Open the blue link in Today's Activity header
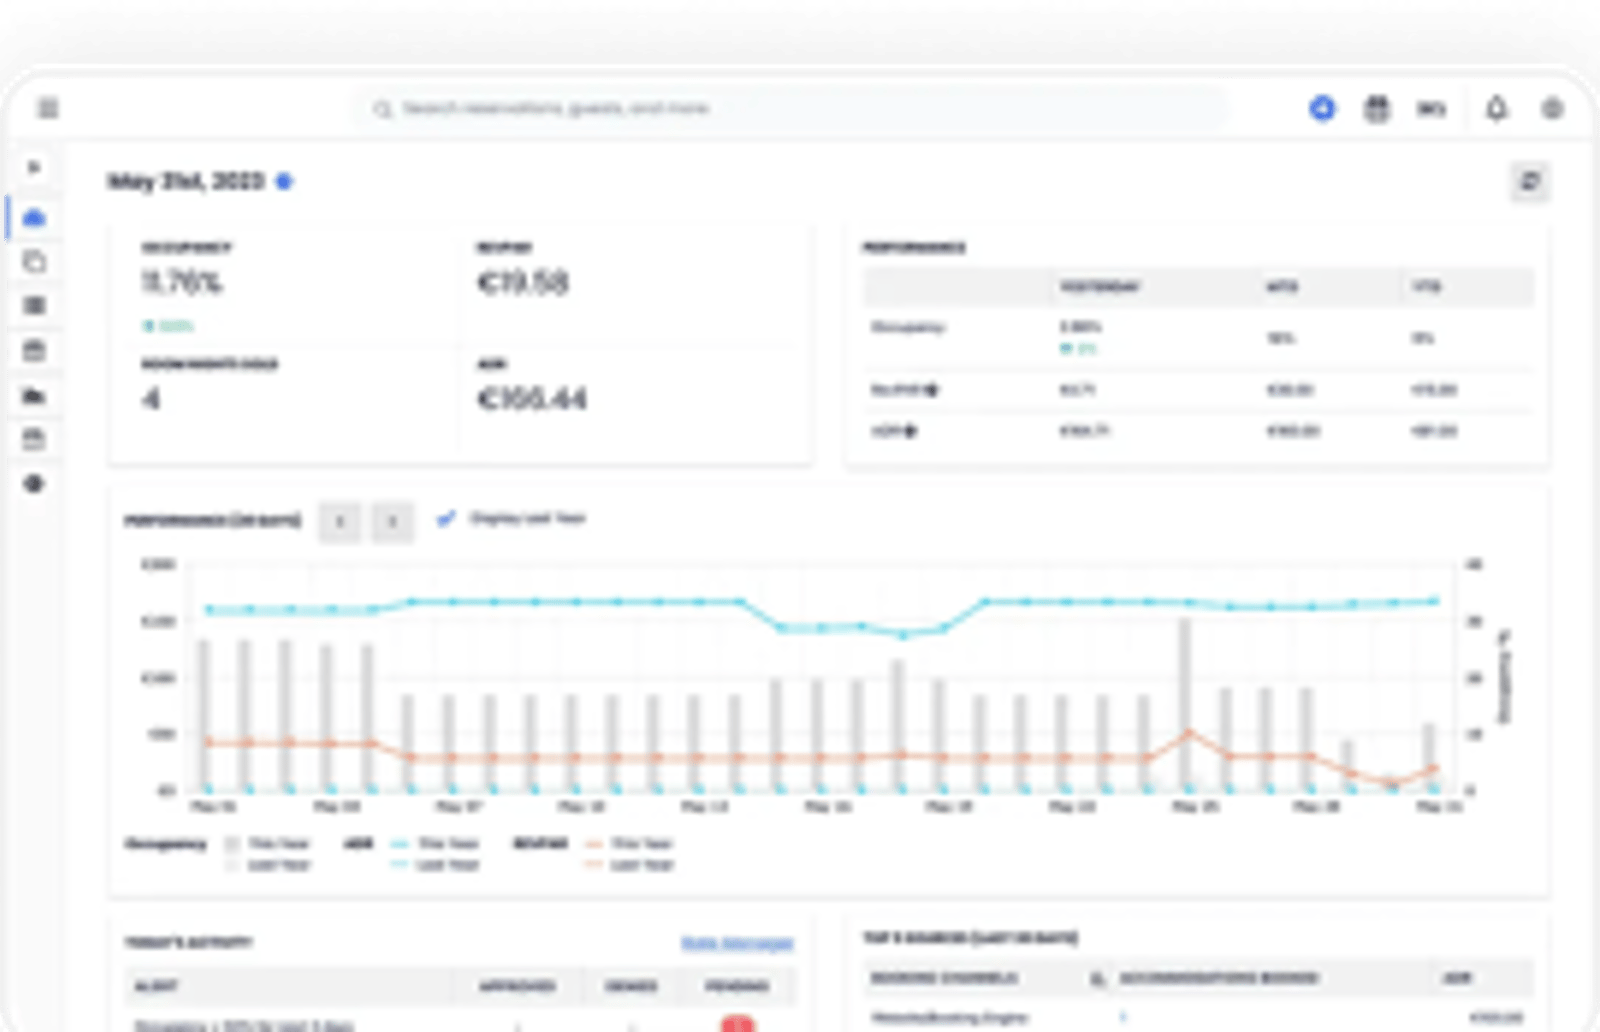The width and height of the screenshot is (1600, 1032). tap(737, 943)
